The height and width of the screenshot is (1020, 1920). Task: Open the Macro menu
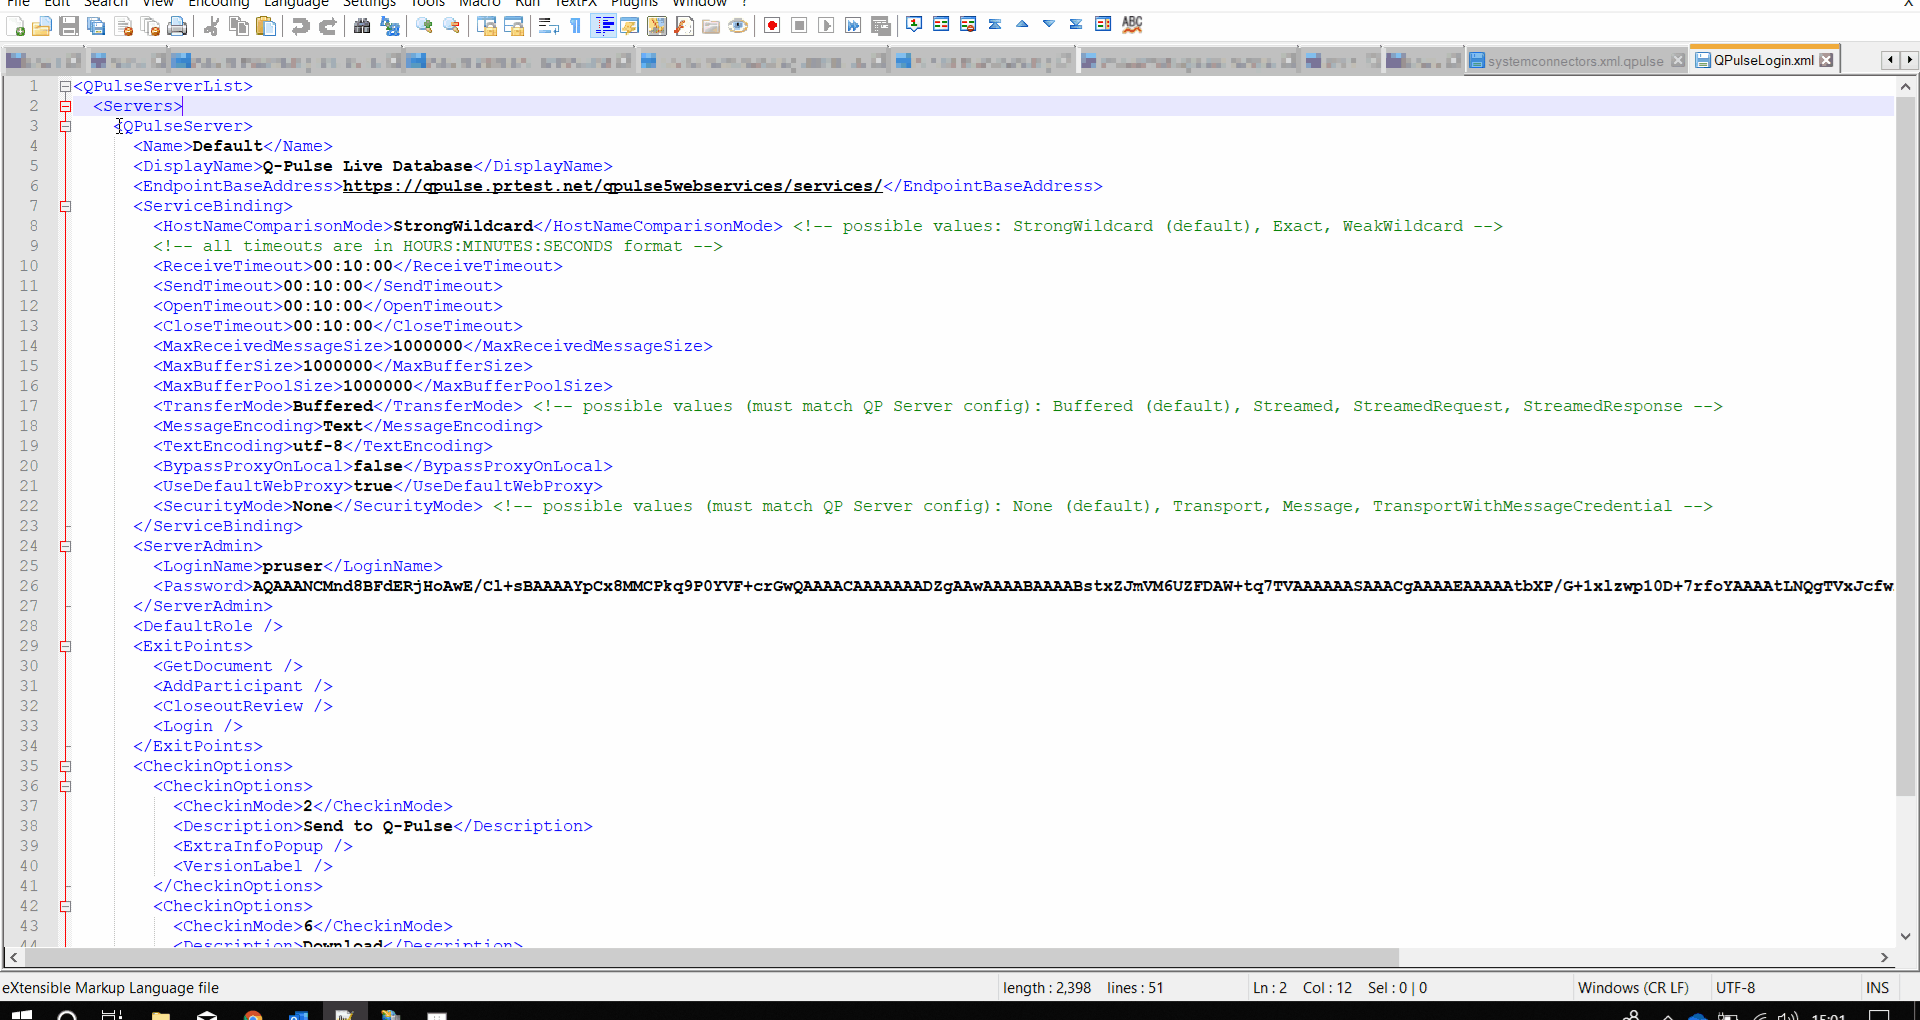coord(479,3)
